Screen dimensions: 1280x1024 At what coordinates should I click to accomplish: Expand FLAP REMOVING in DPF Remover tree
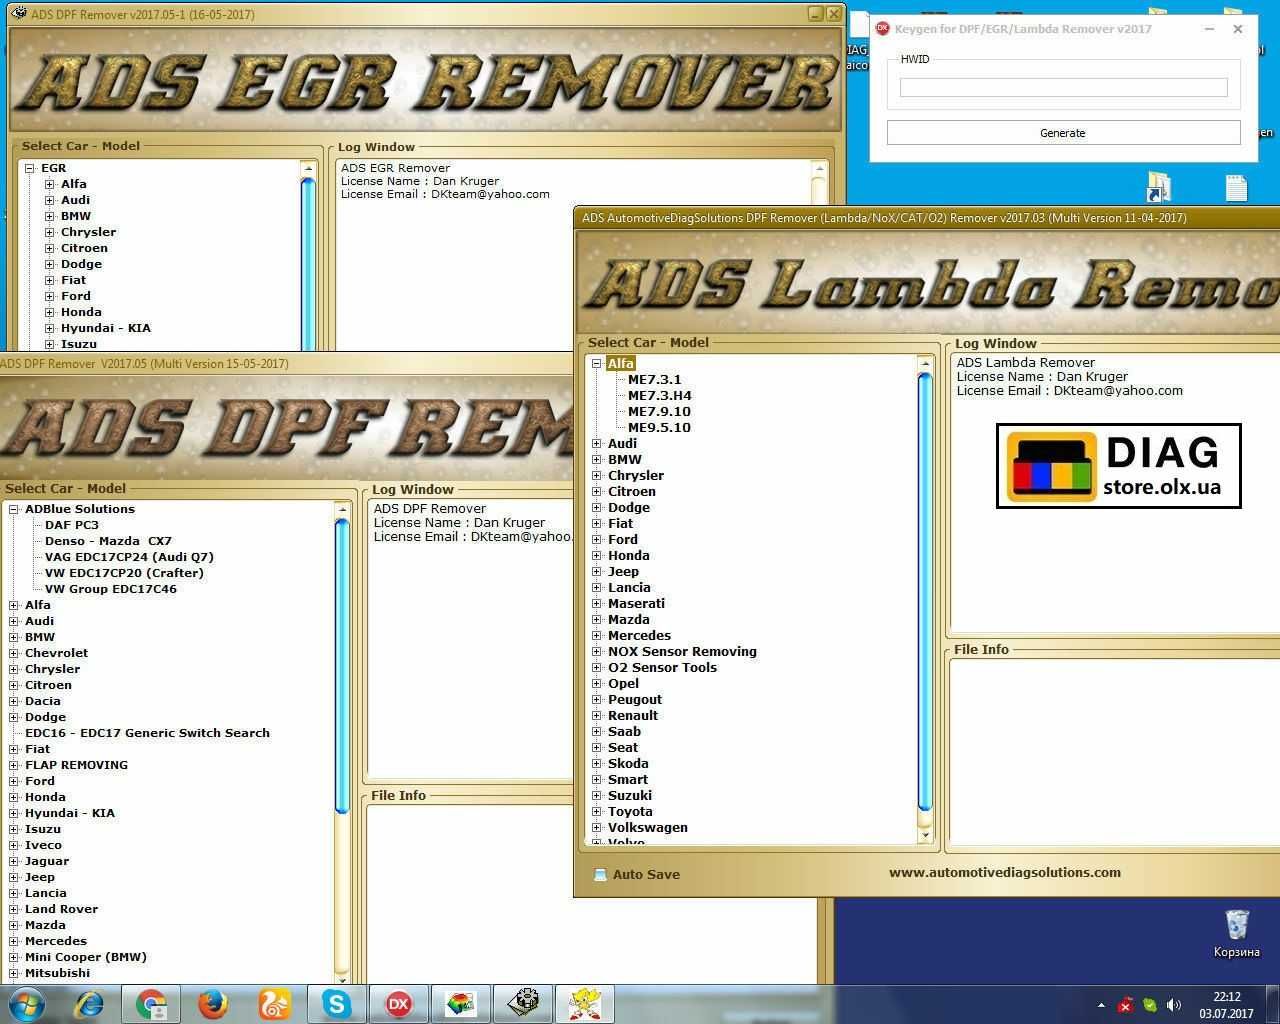click(14, 765)
